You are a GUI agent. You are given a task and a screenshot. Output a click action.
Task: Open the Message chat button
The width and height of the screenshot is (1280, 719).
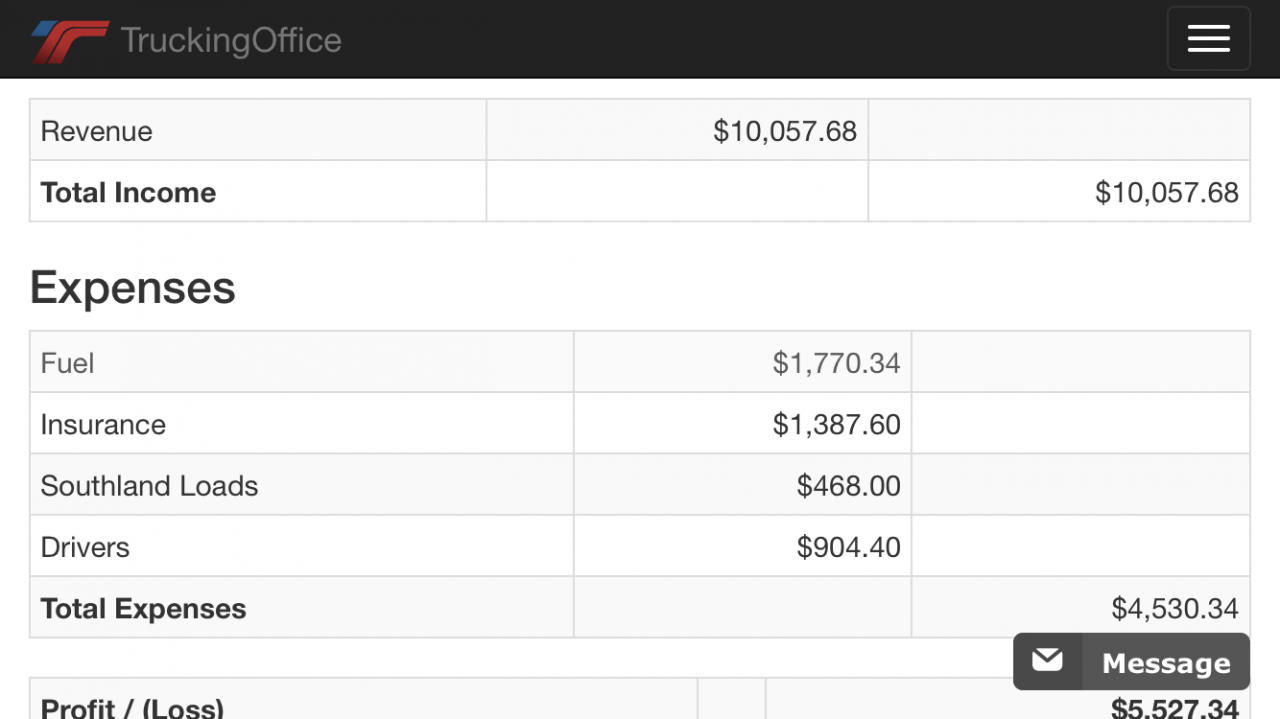(1131, 661)
